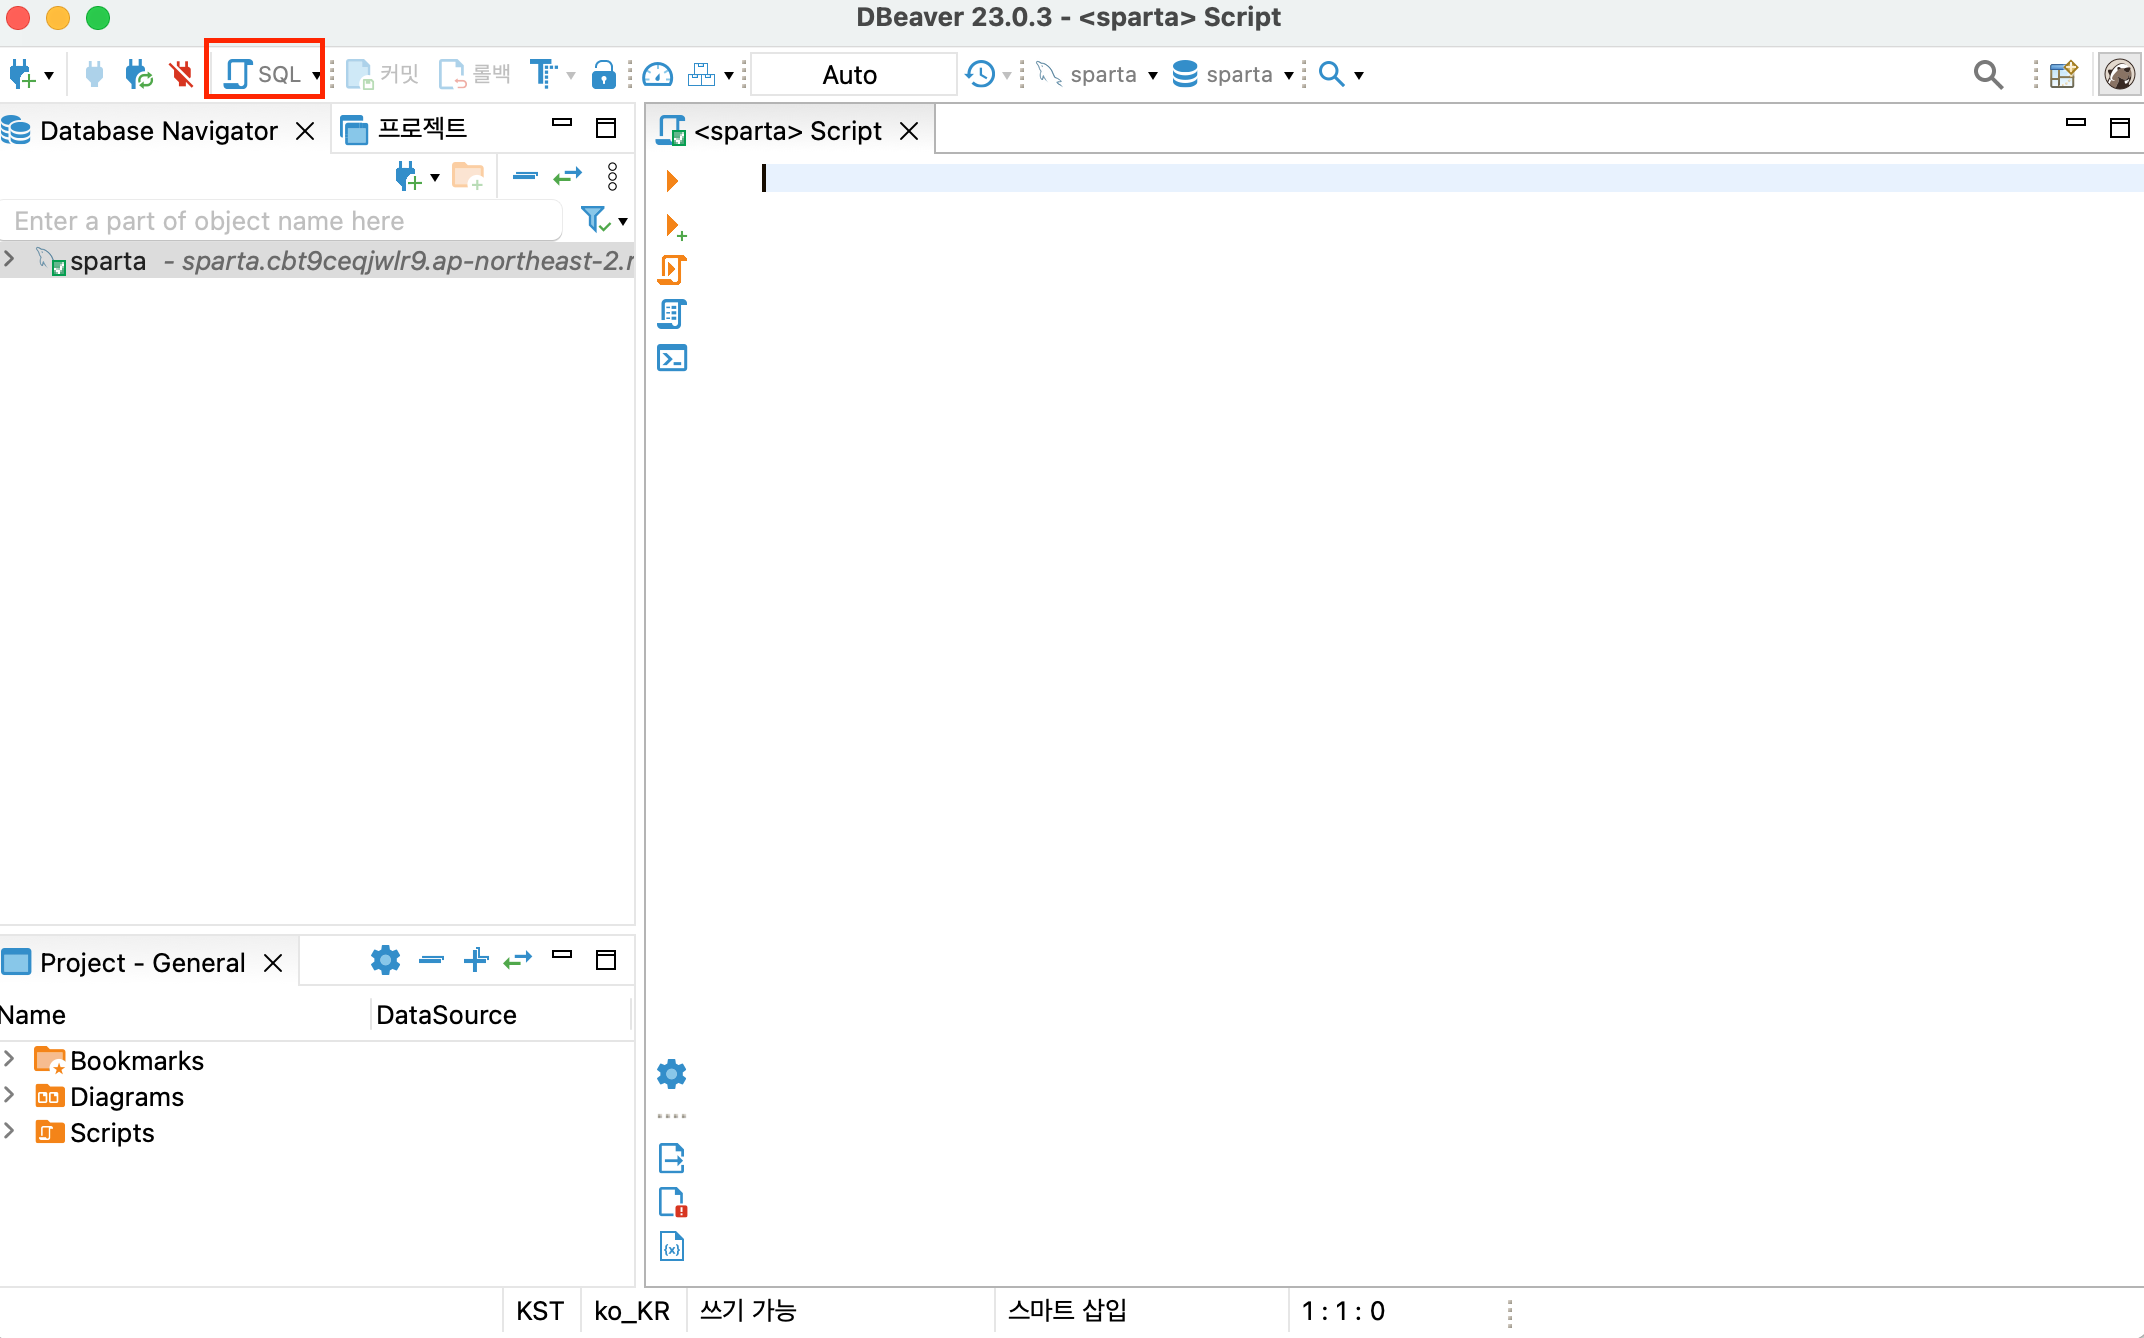Open the SQL console terminal icon
This screenshot has width=2144, height=1338.
672,358
